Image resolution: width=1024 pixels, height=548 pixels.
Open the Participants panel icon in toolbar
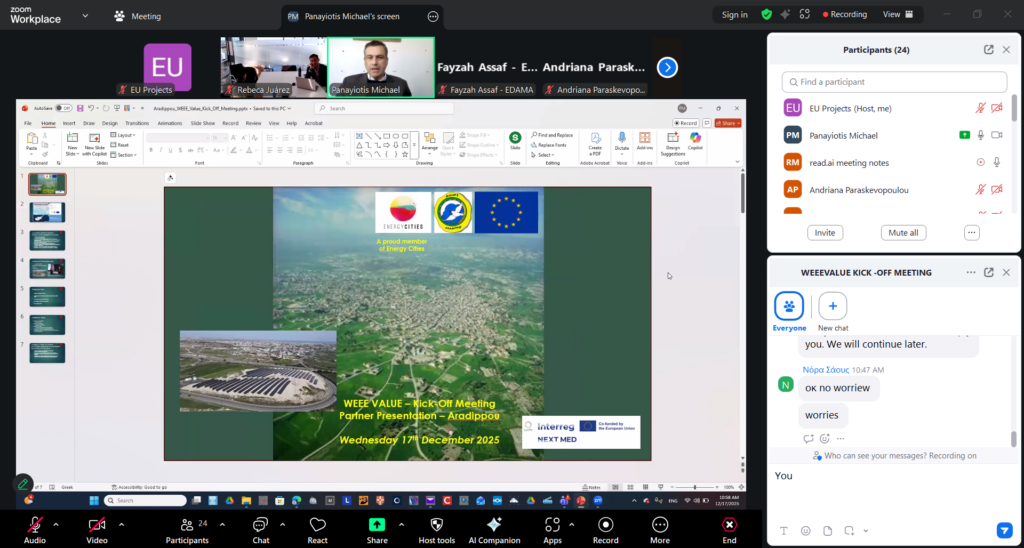pyautogui.click(x=187, y=525)
